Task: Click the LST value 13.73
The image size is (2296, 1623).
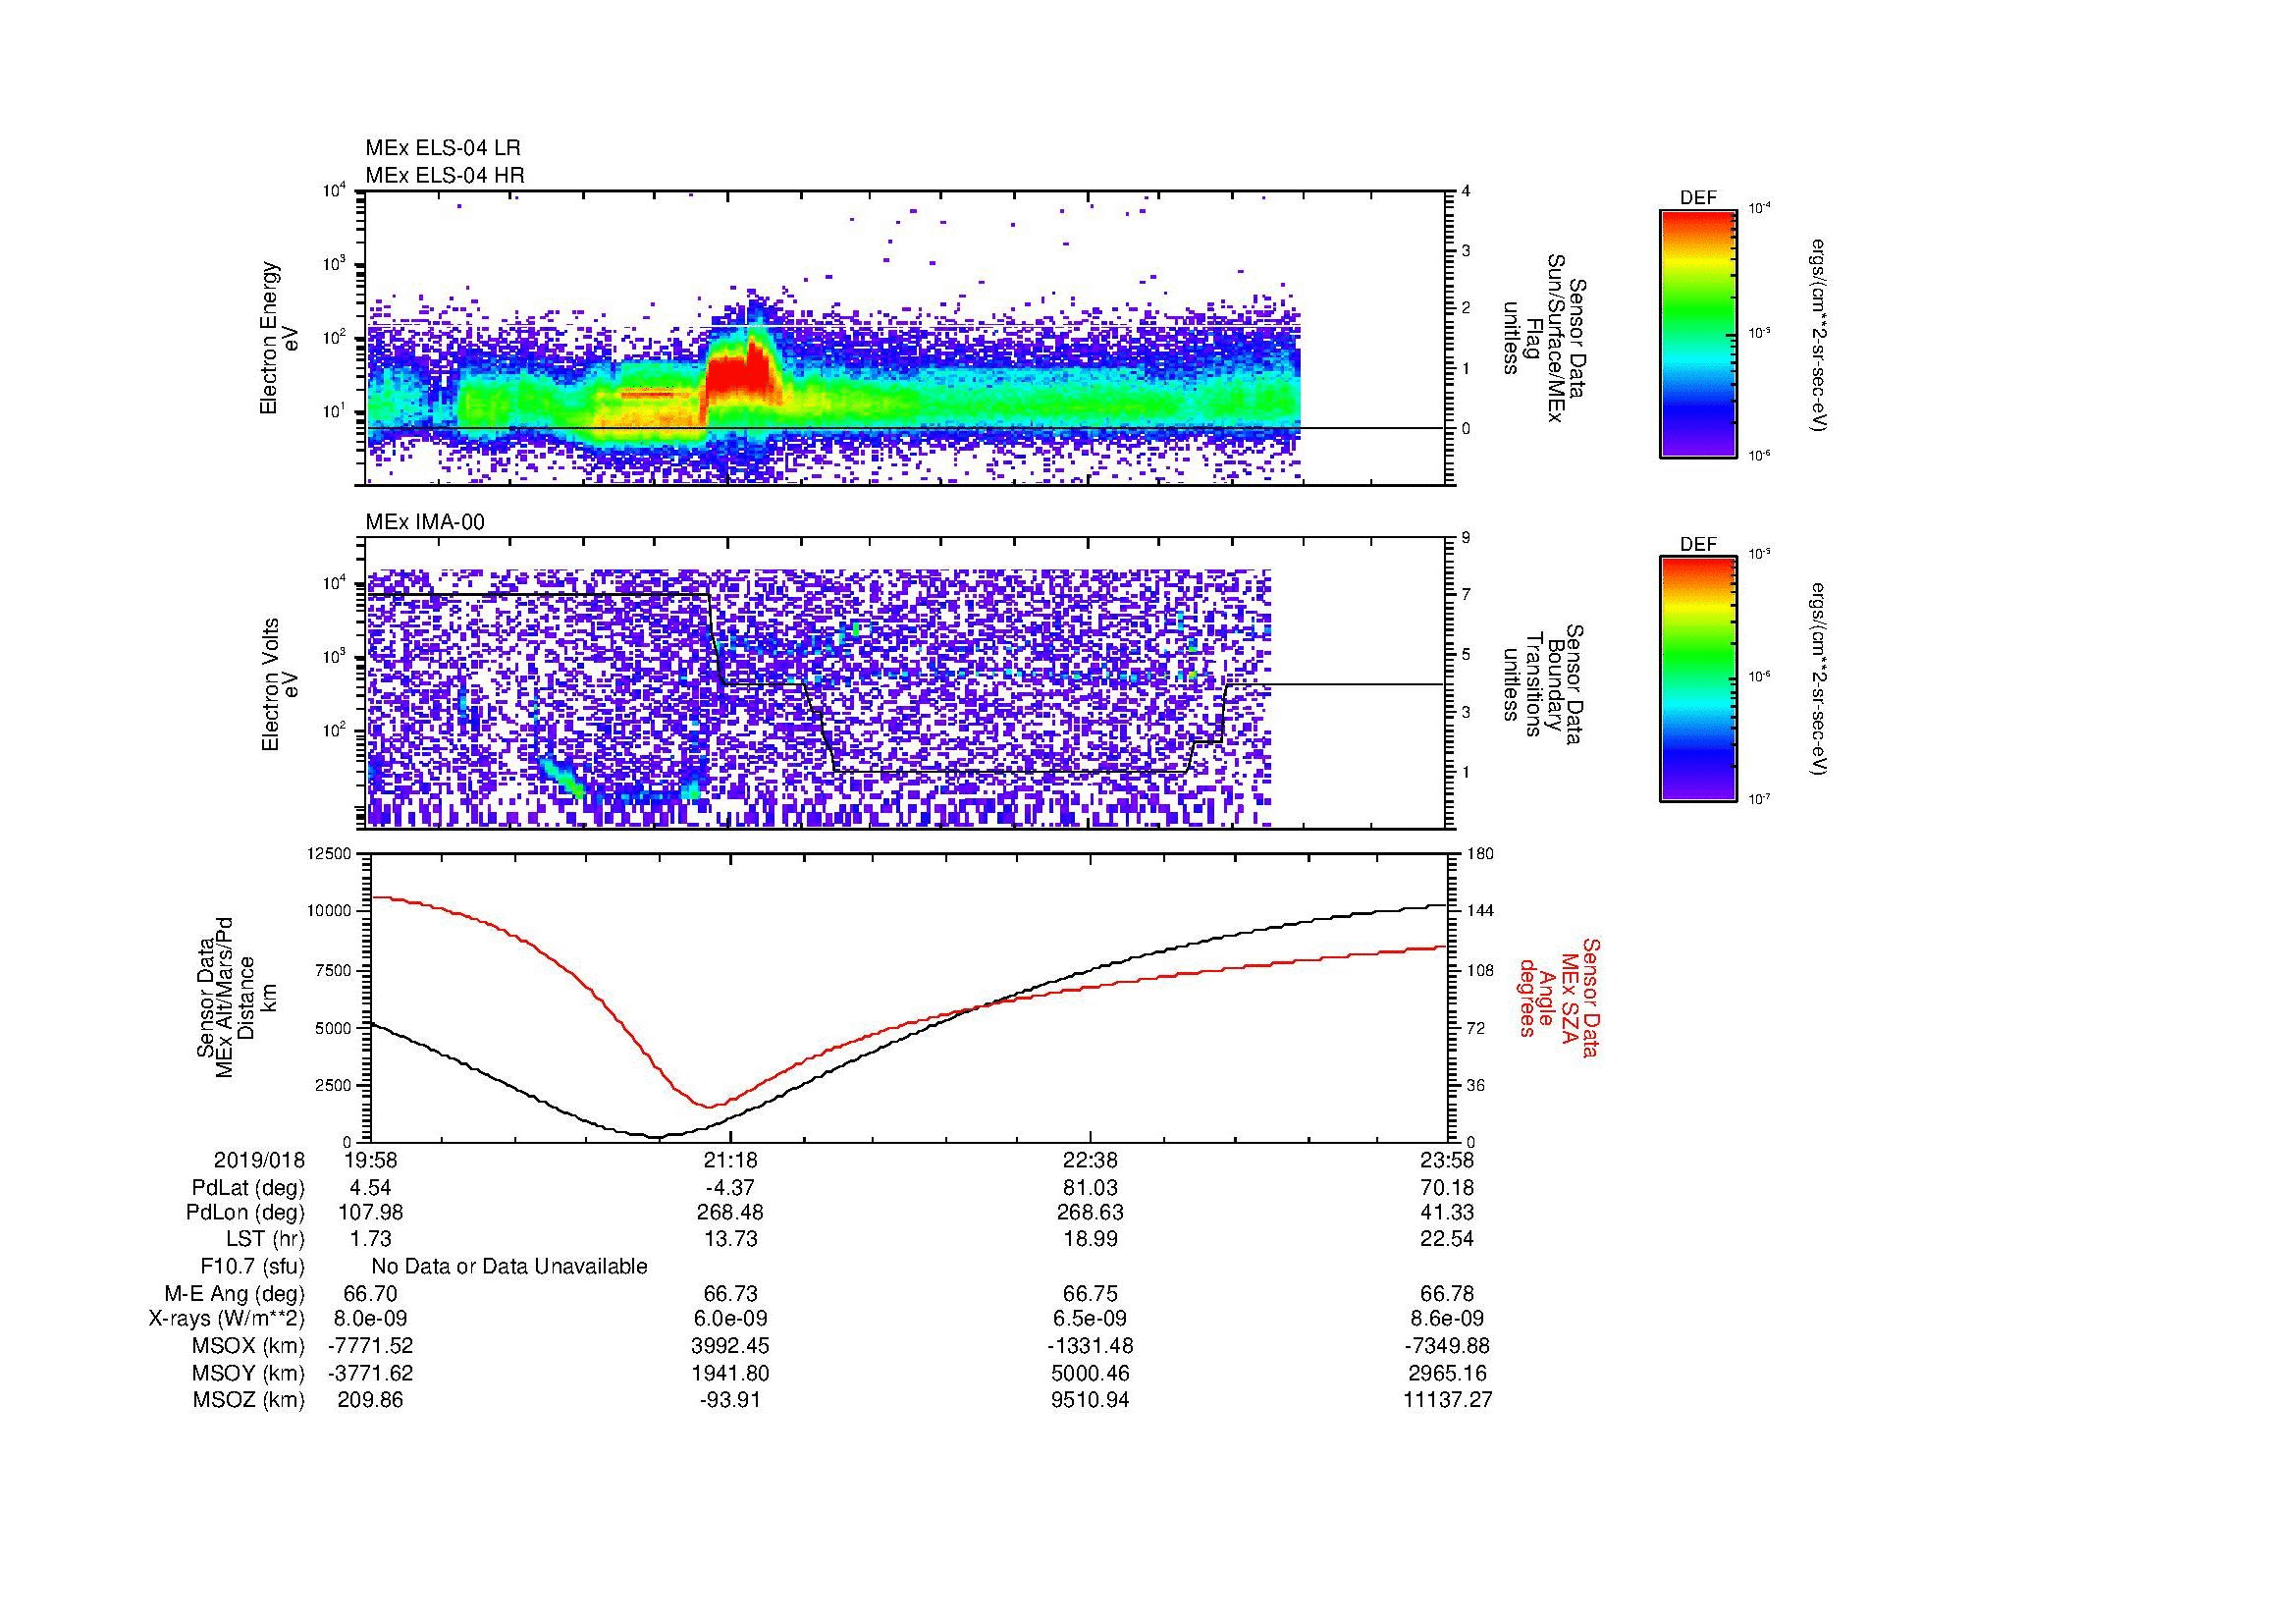Action: pyautogui.click(x=730, y=1239)
